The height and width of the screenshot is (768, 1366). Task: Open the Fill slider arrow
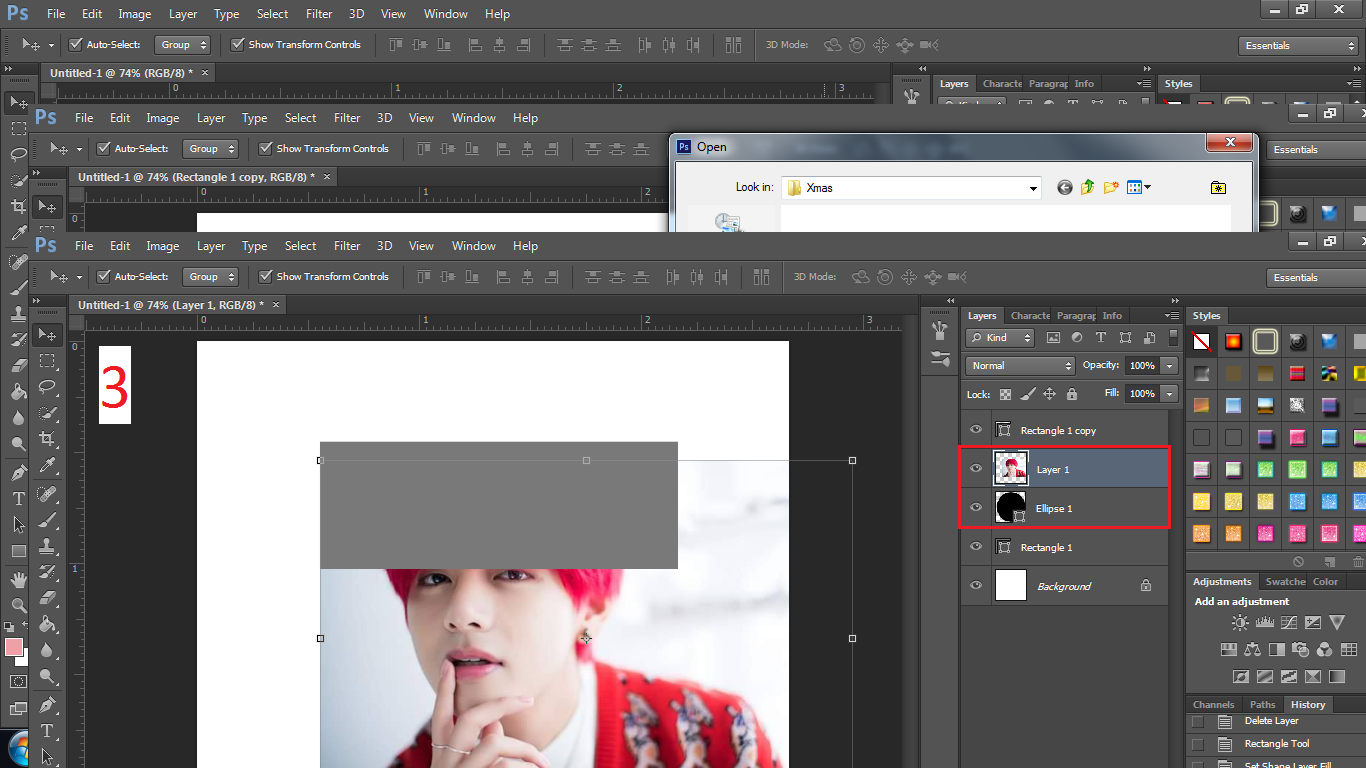click(x=1170, y=394)
